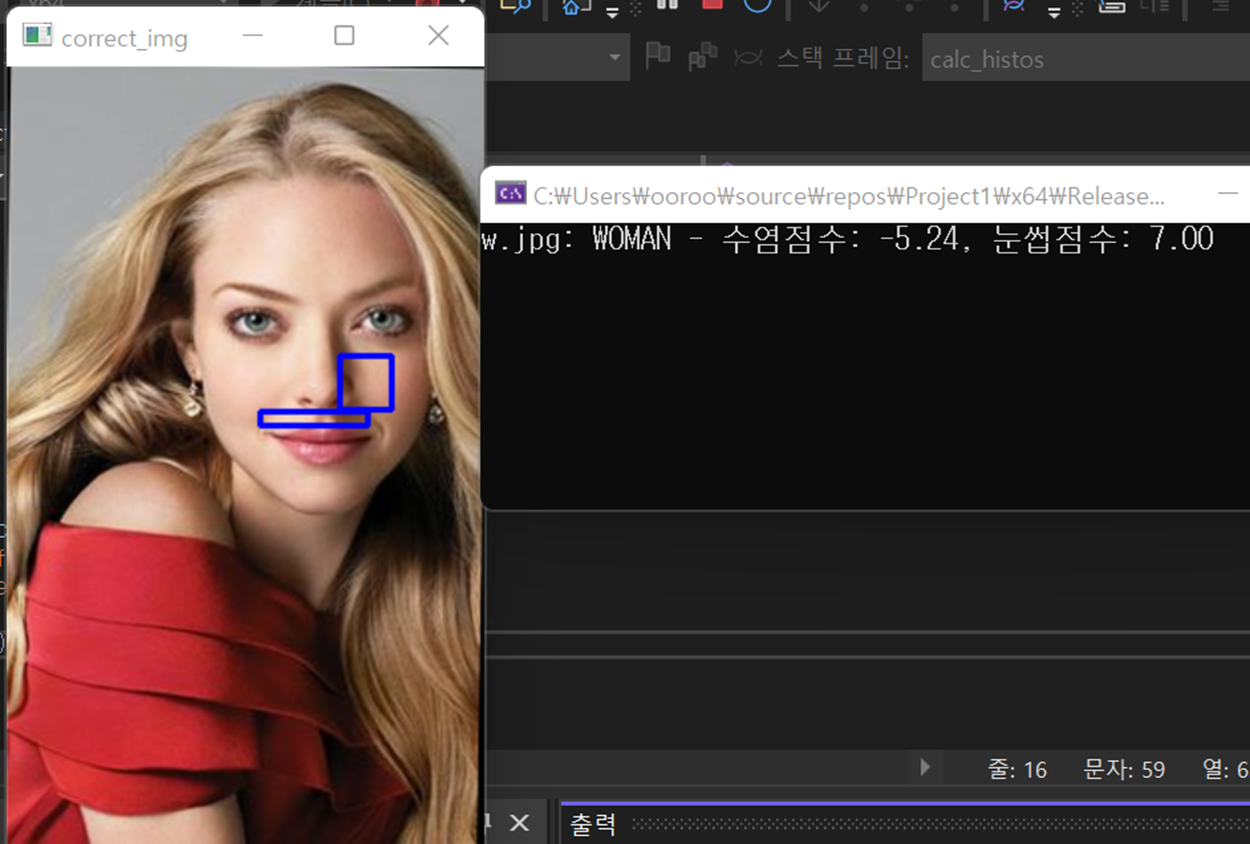Screen dimensions: 1250x844
Task: Click the blue mustache detection box on the face
Action: [315, 420]
